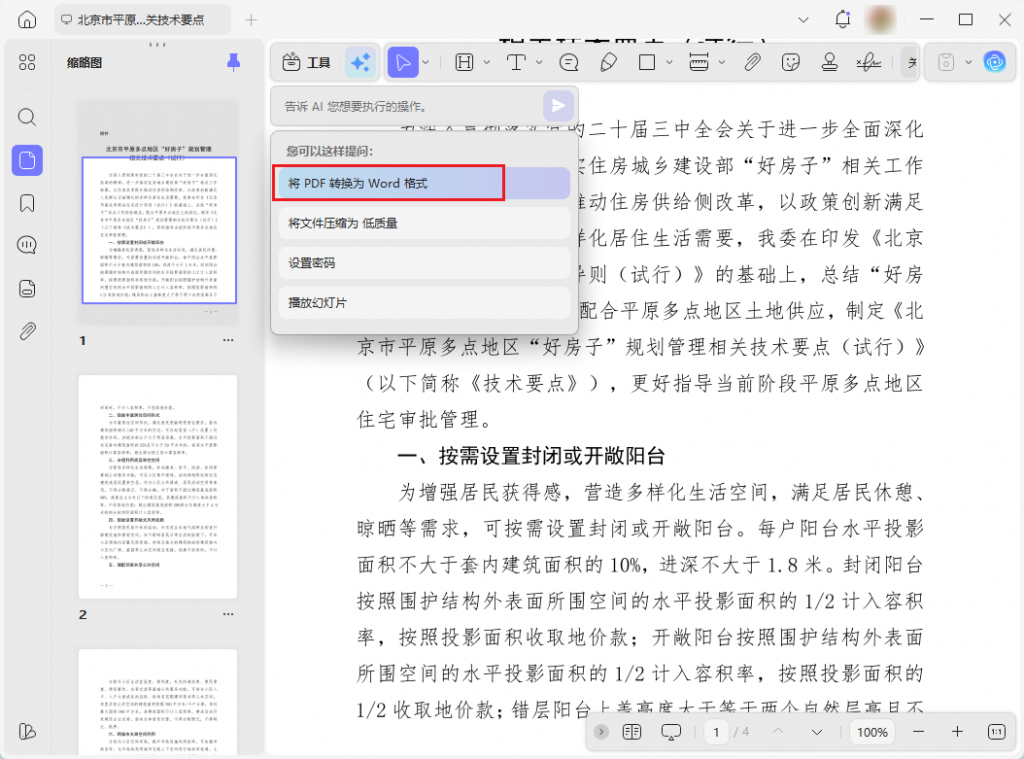Toggle the pin on the thumbnail panel
Screen dimensions: 1024x759
[233, 62]
